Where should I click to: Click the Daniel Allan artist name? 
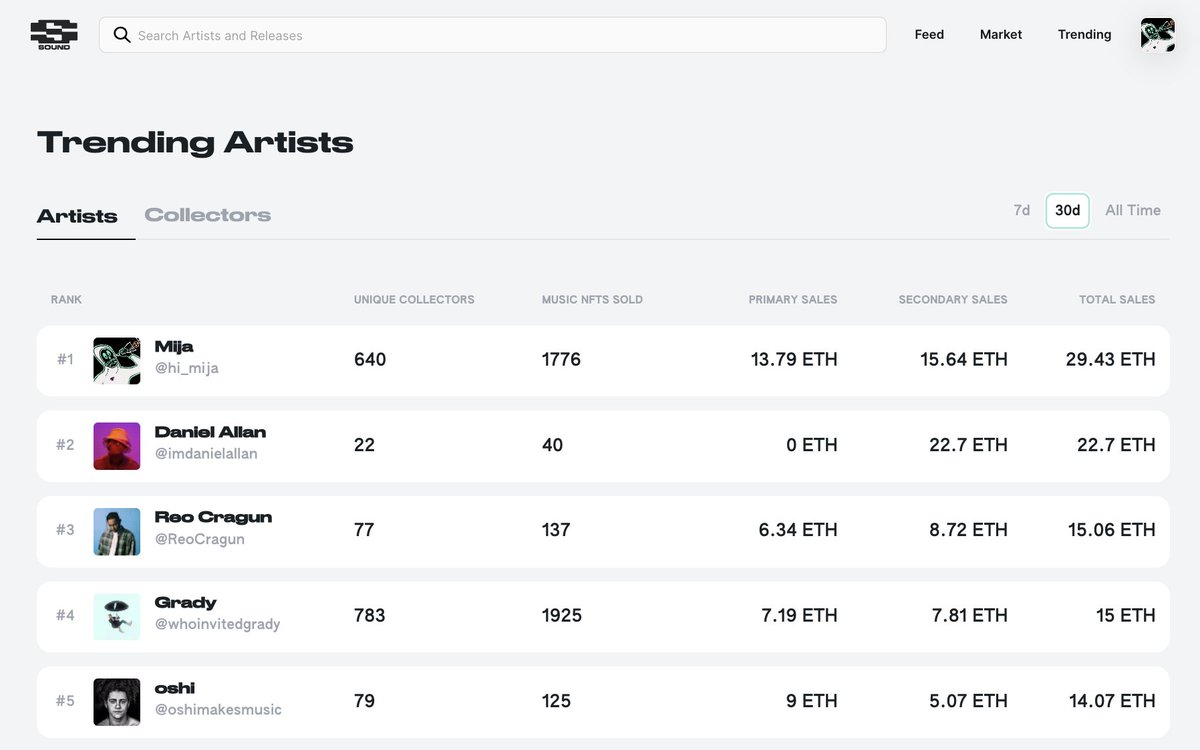point(210,432)
